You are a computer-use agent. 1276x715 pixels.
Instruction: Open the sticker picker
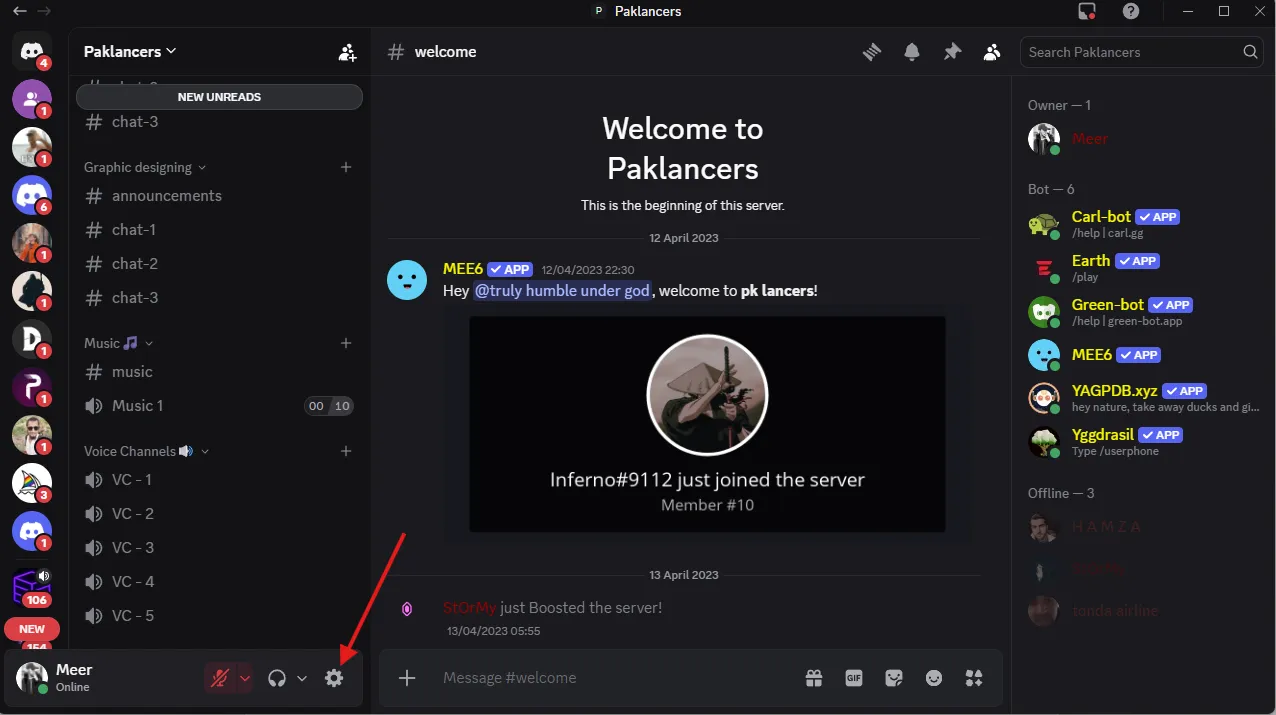click(x=894, y=678)
